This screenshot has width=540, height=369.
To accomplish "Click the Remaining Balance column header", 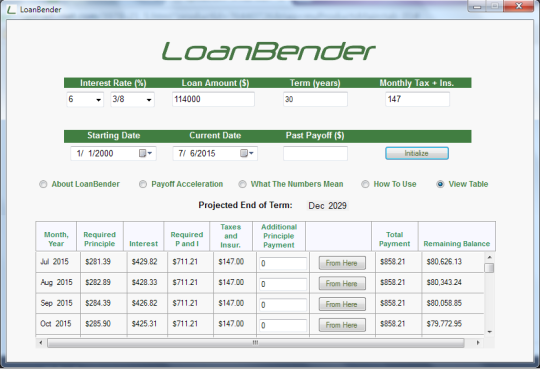I will pyautogui.click(x=457, y=236).
